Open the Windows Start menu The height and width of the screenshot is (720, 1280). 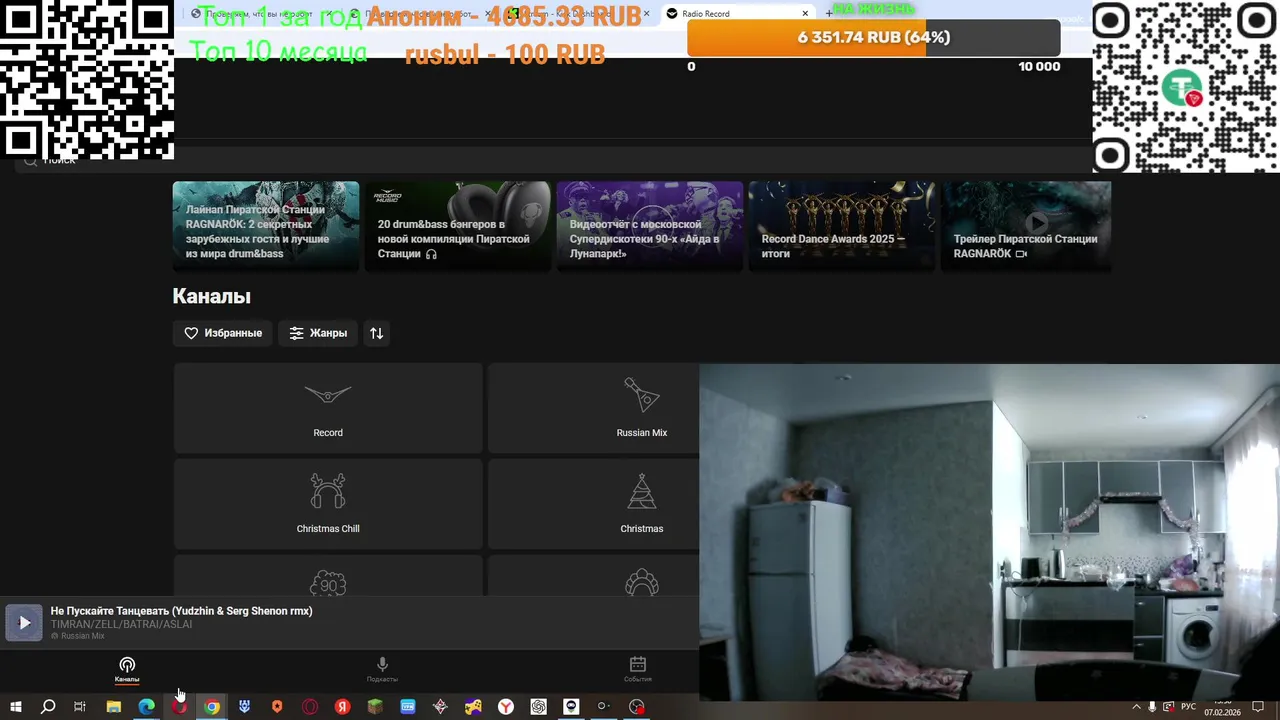(x=16, y=707)
